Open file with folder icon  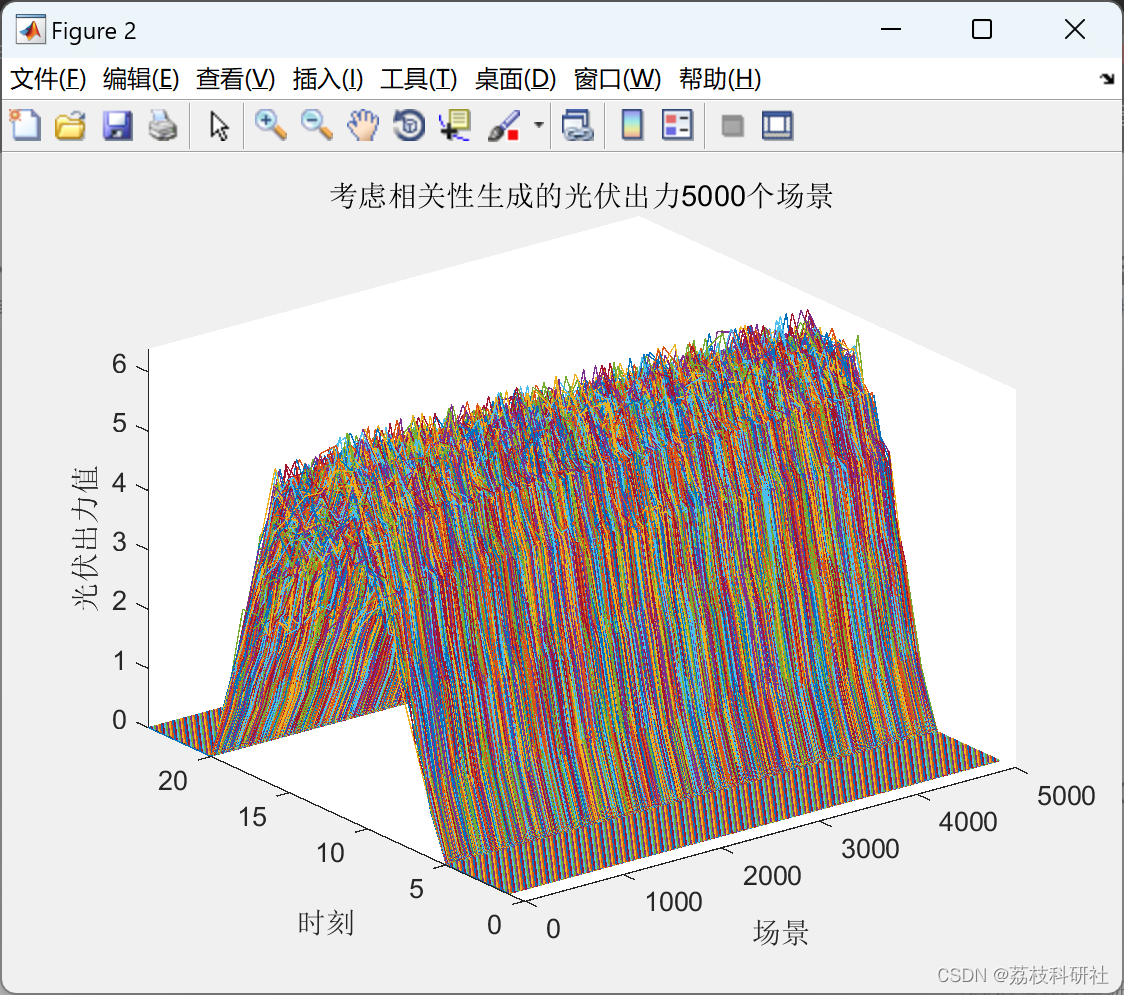point(70,125)
